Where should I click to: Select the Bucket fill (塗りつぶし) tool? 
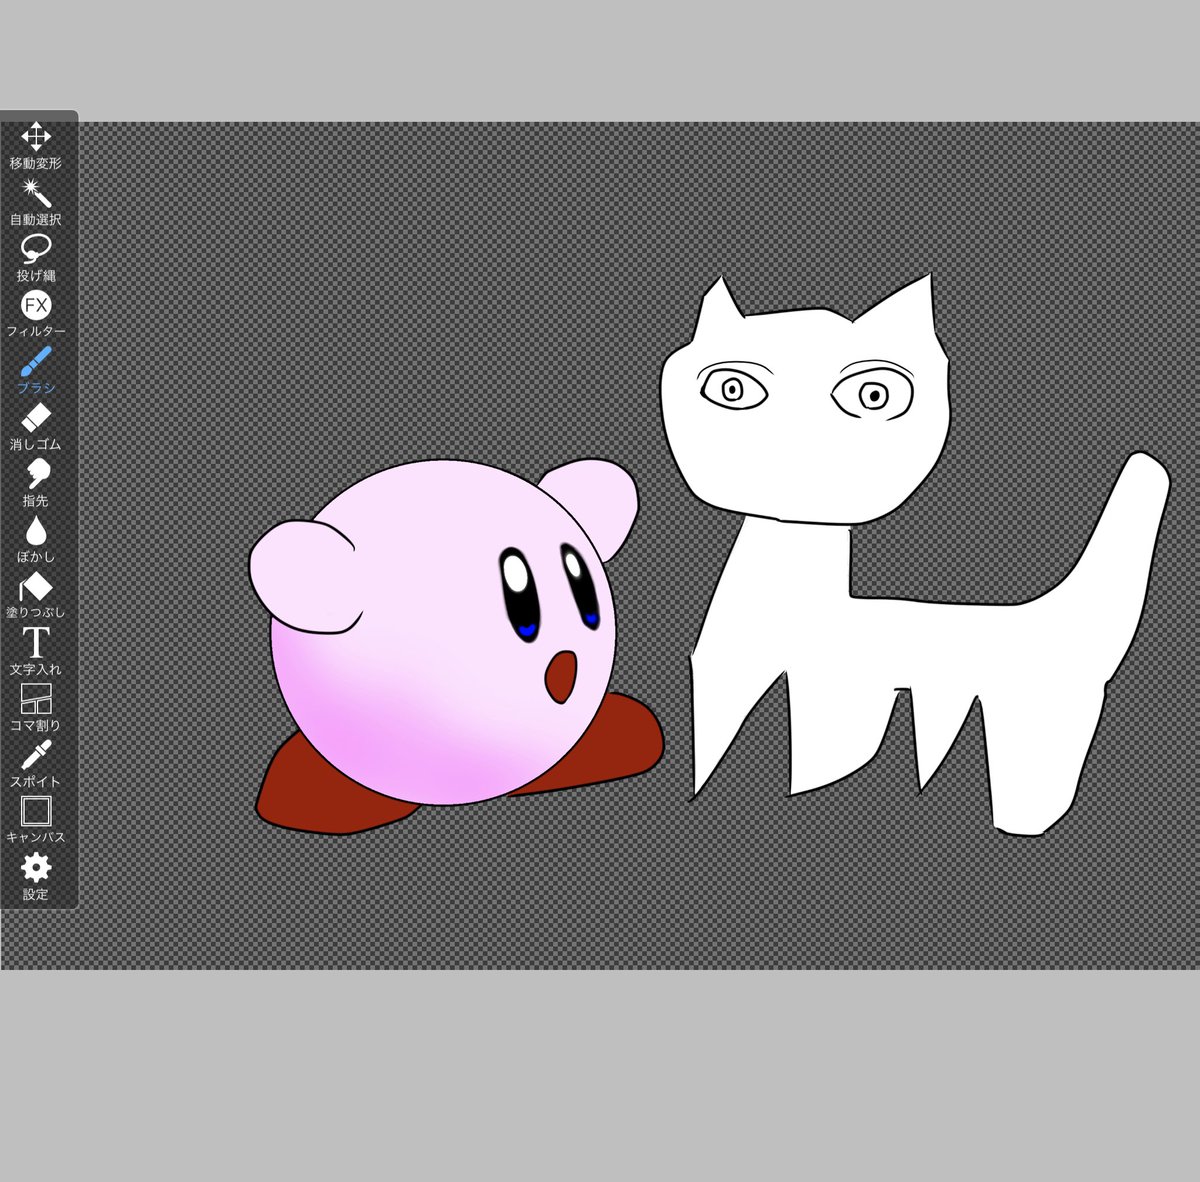point(36,594)
